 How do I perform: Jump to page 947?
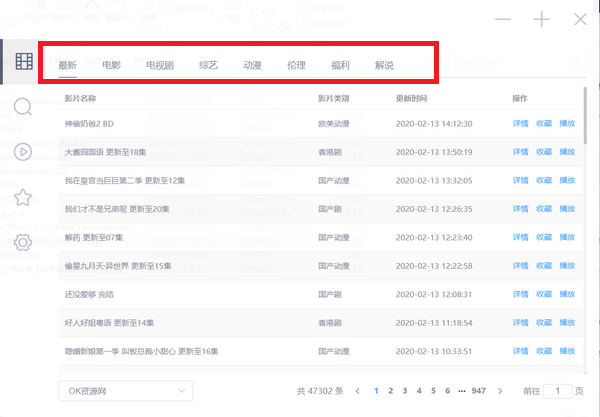pyautogui.click(x=479, y=390)
